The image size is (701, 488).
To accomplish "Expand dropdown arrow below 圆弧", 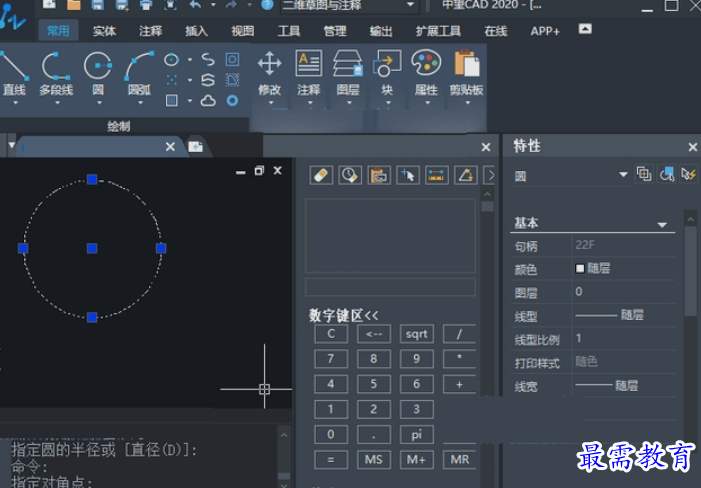I will coord(140,103).
